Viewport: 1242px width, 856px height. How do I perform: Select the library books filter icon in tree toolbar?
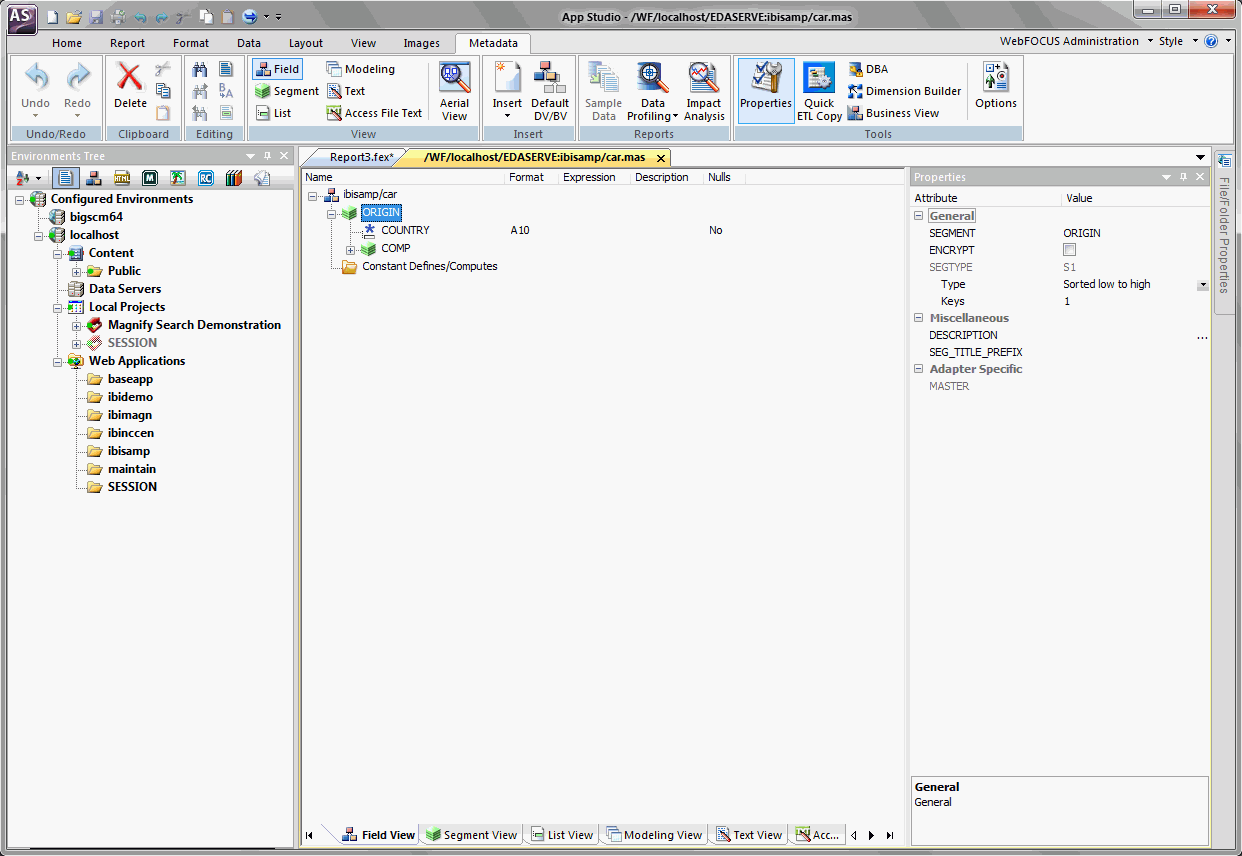pos(234,178)
